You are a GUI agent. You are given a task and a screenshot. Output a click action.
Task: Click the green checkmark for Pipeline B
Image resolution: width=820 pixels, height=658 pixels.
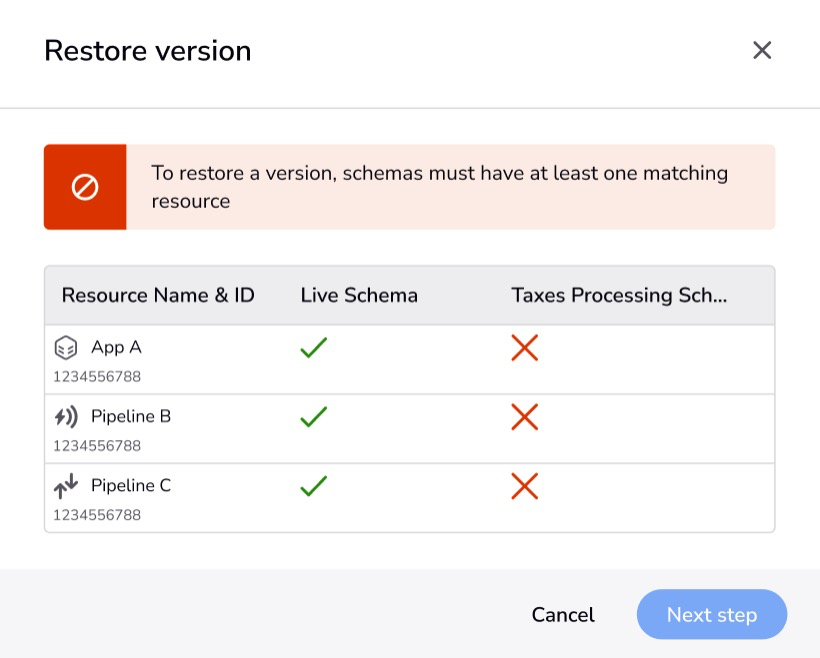tap(314, 417)
